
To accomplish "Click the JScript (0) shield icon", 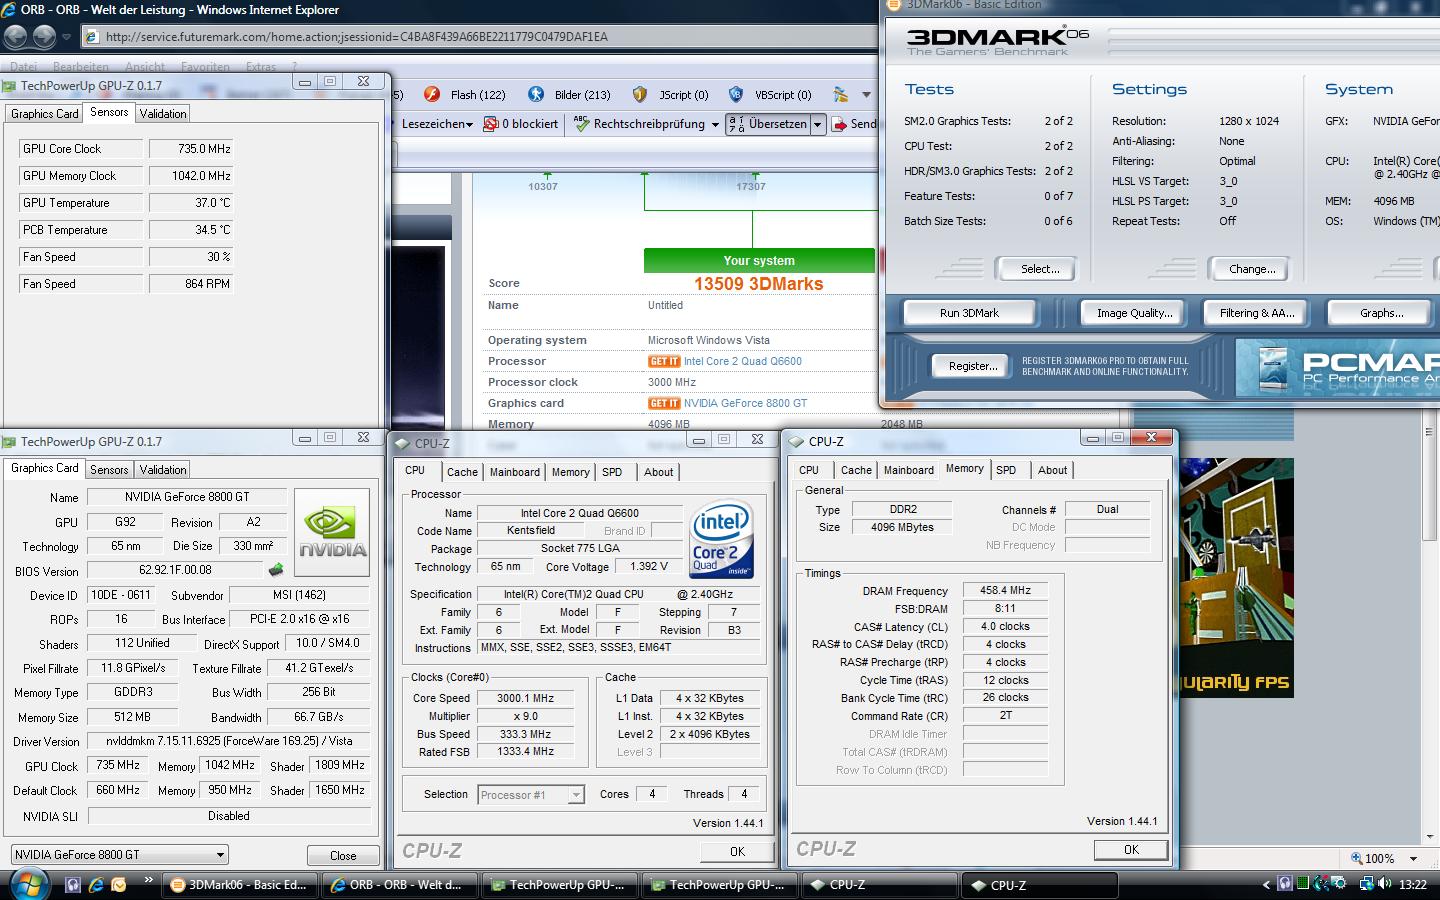I will click(x=640, y=95).
